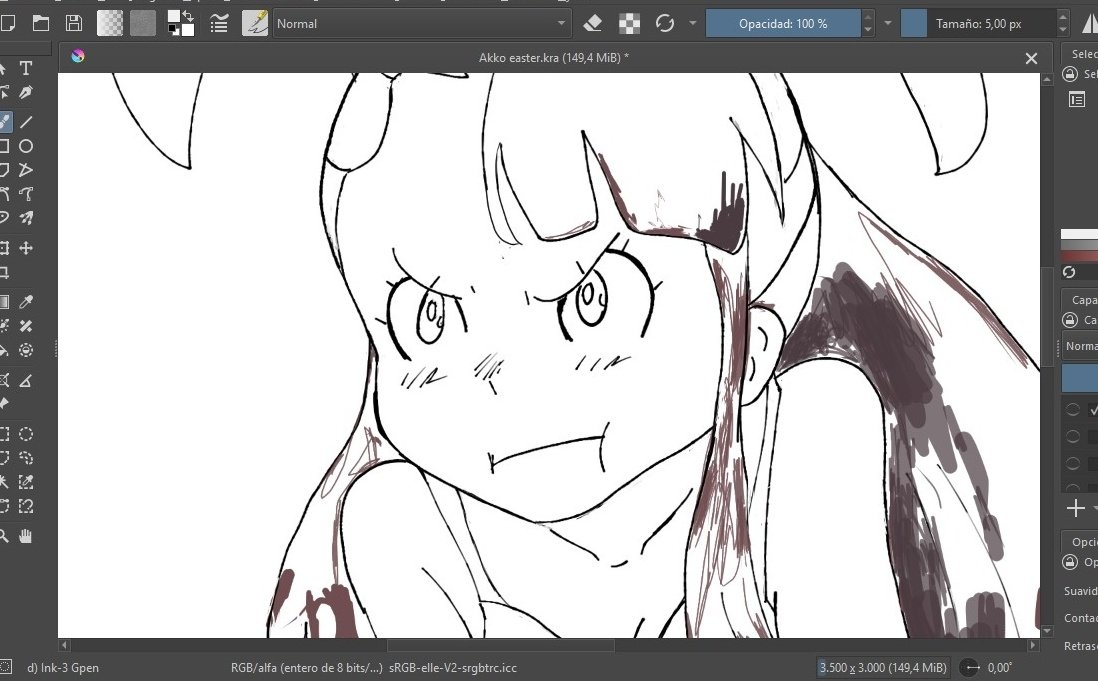Open the gradient chooser in the toolbar
Image resolution: width=1098 pixels, height=681 pixels.
[x=109, y=24]
